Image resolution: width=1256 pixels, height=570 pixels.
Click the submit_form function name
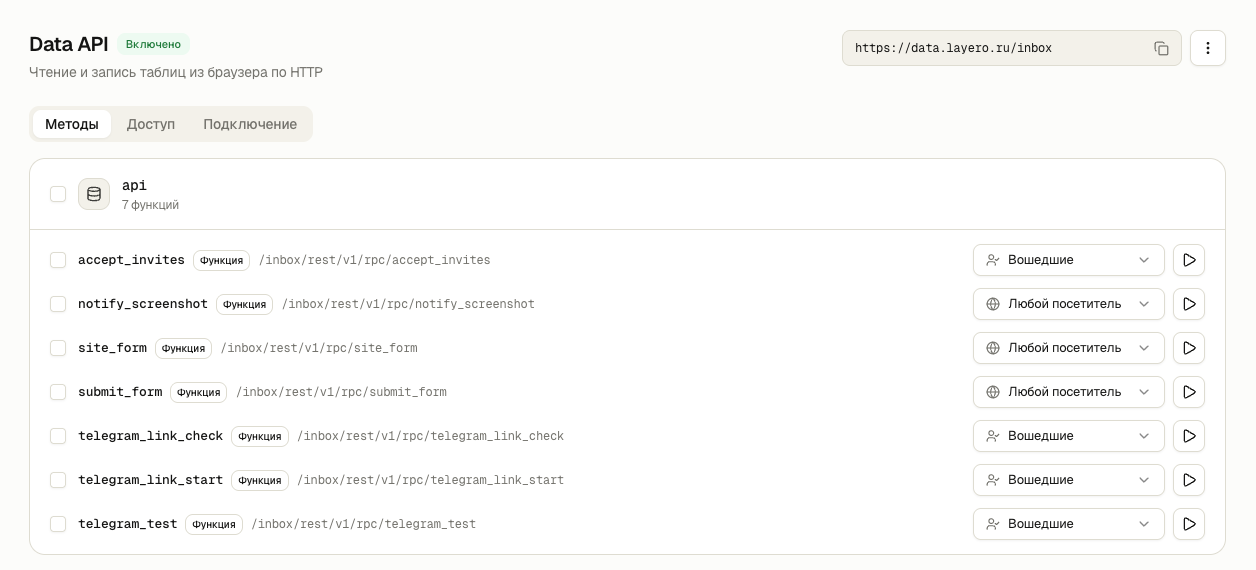[120, 392]
